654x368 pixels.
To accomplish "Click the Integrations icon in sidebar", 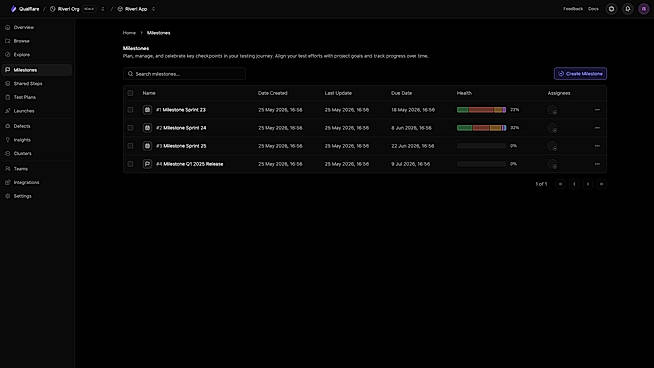I will [8, 182].
